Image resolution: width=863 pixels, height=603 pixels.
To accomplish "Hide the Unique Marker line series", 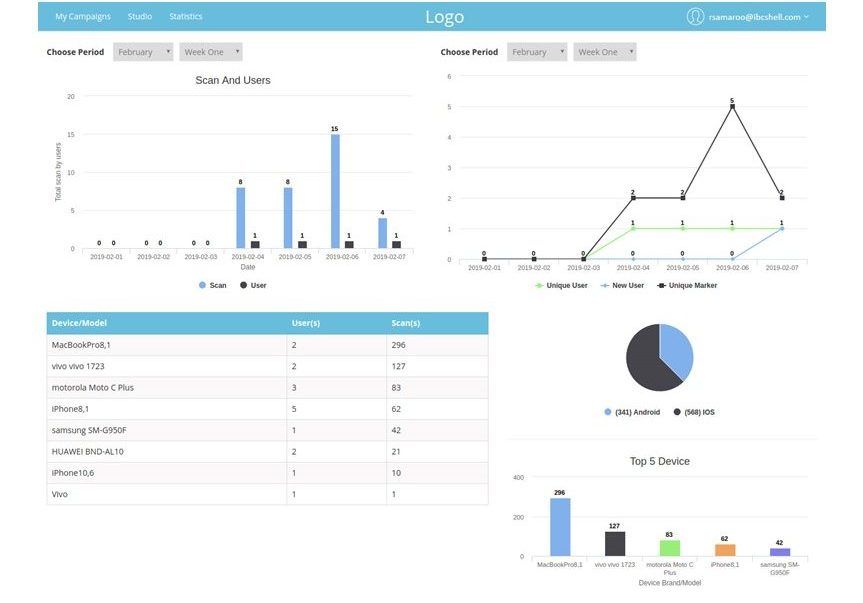I will (661, 285).
